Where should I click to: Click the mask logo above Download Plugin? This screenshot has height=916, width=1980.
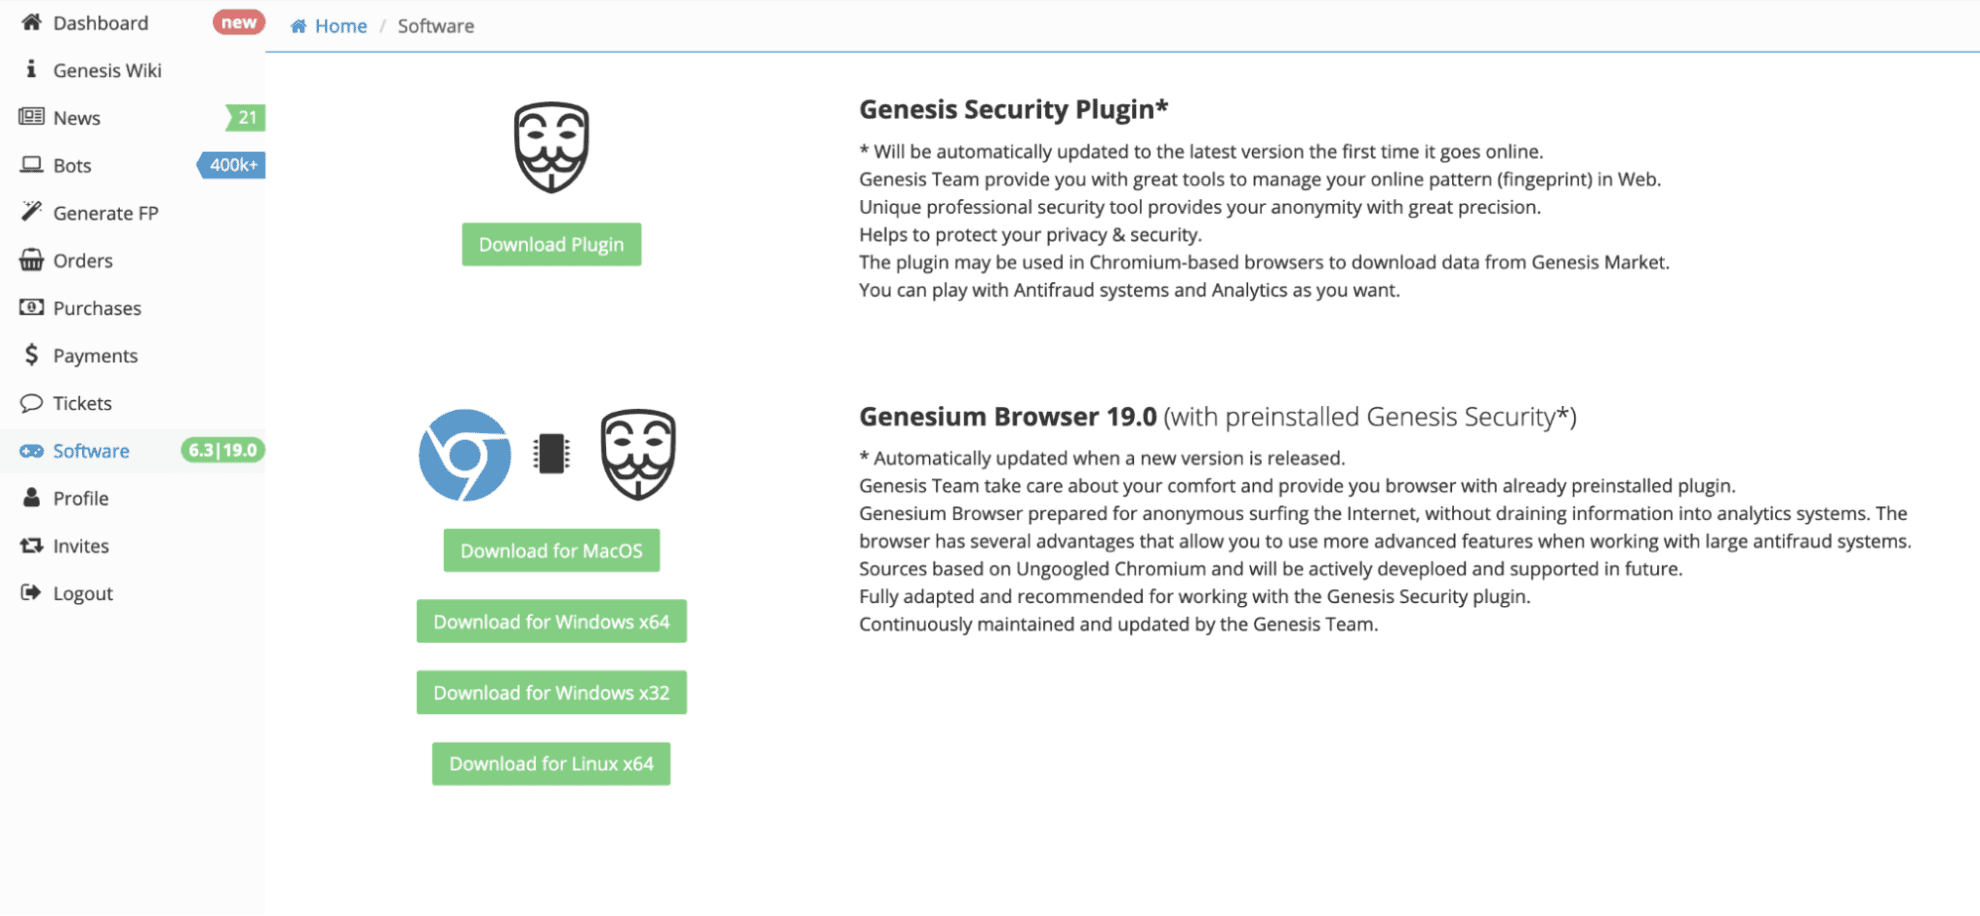(551, 147)
